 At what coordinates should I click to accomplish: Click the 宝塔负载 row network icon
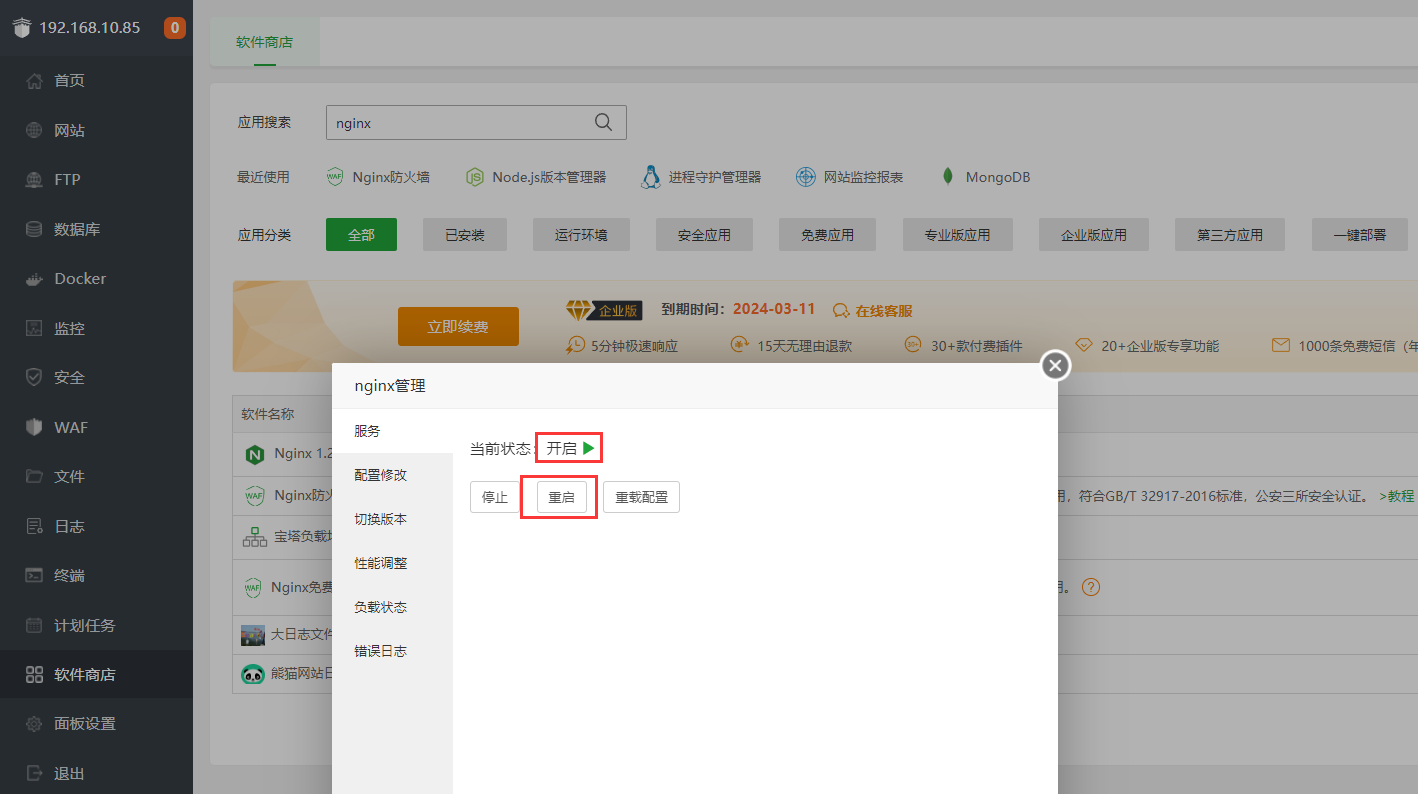[254, 537]
